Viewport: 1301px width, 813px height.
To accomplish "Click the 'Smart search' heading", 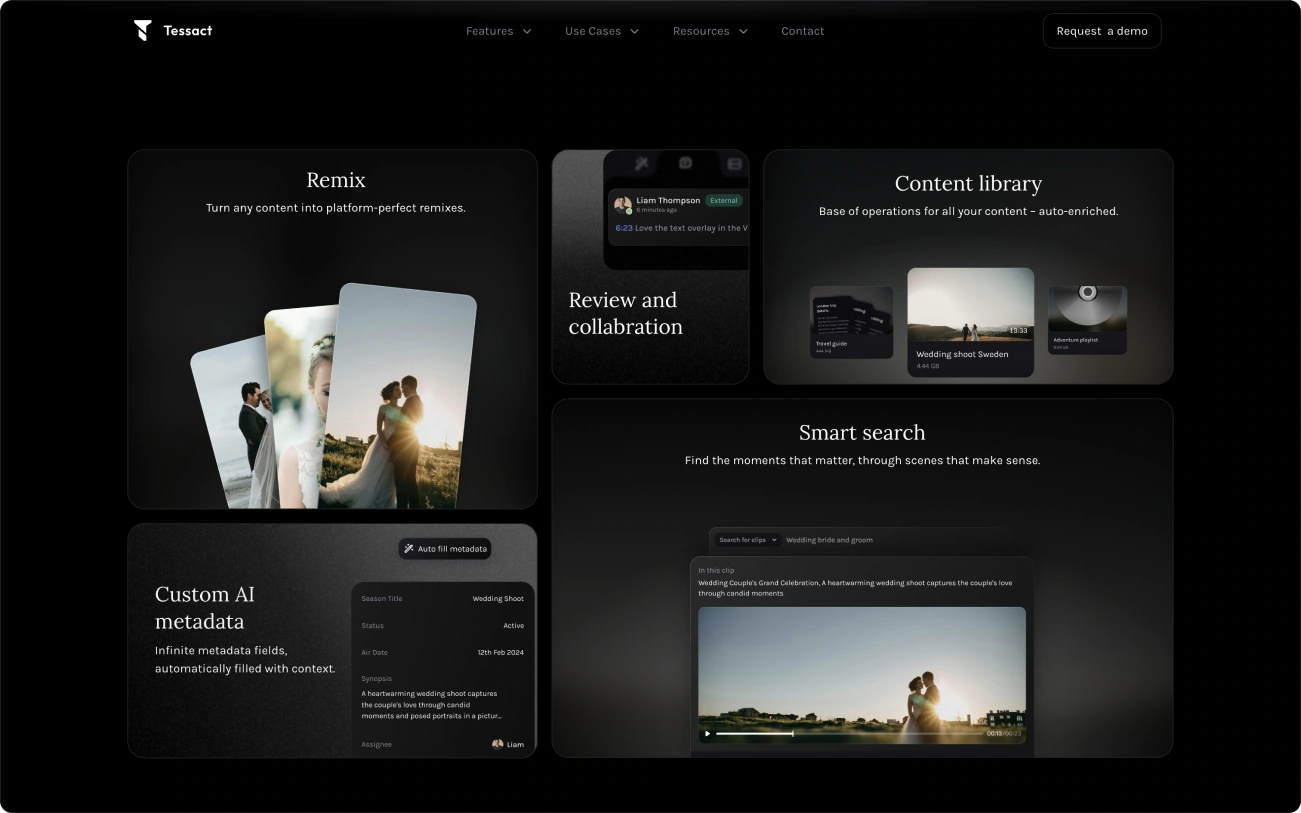I will coord(862,433).
